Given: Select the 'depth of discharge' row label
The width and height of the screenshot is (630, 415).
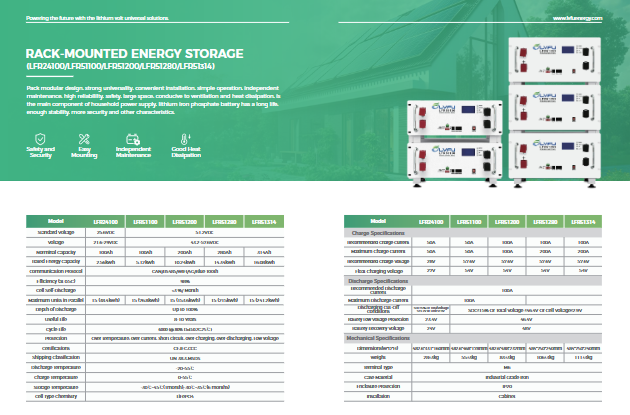Looking at the screenshot, I should click(56, 309).
